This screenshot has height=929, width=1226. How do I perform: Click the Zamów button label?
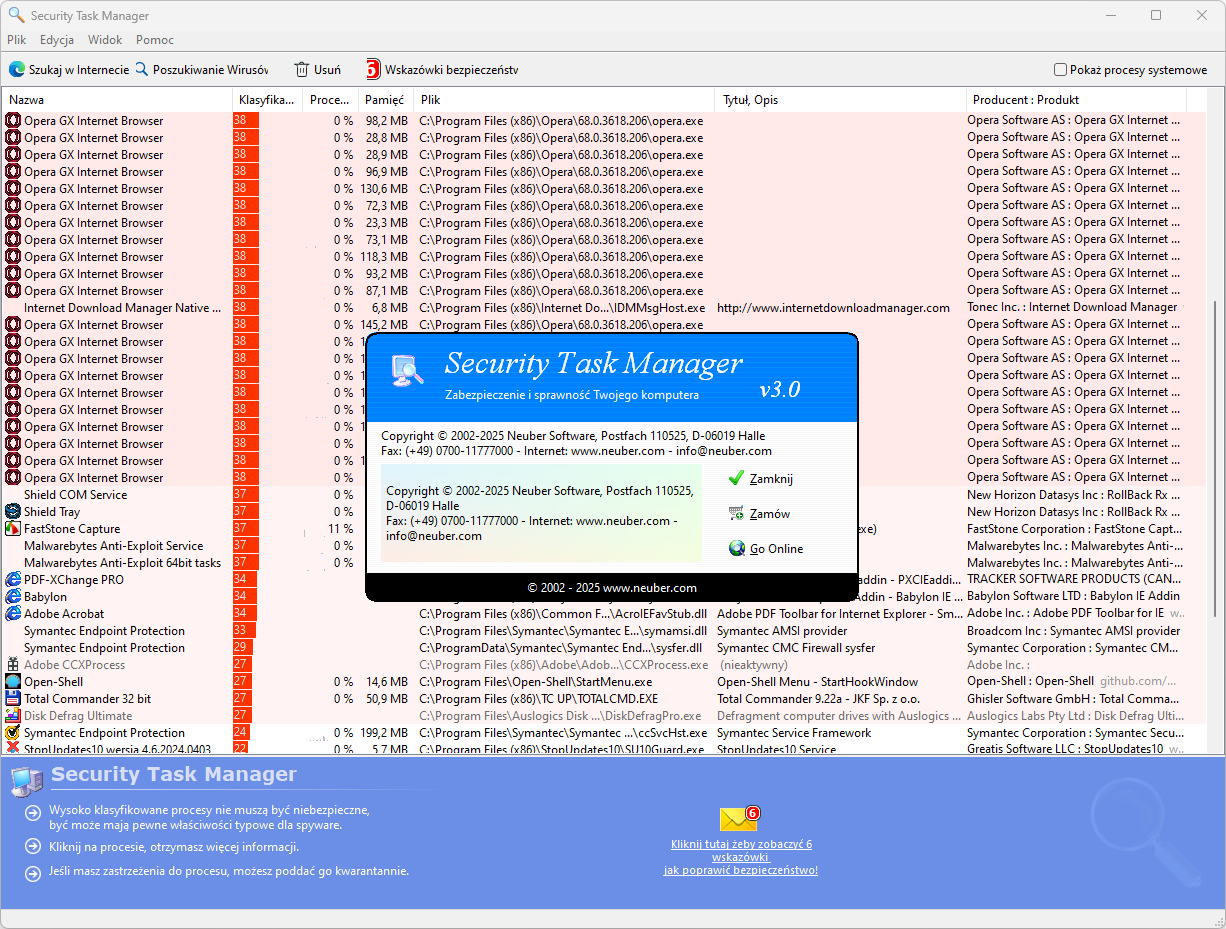coord(770,514)
